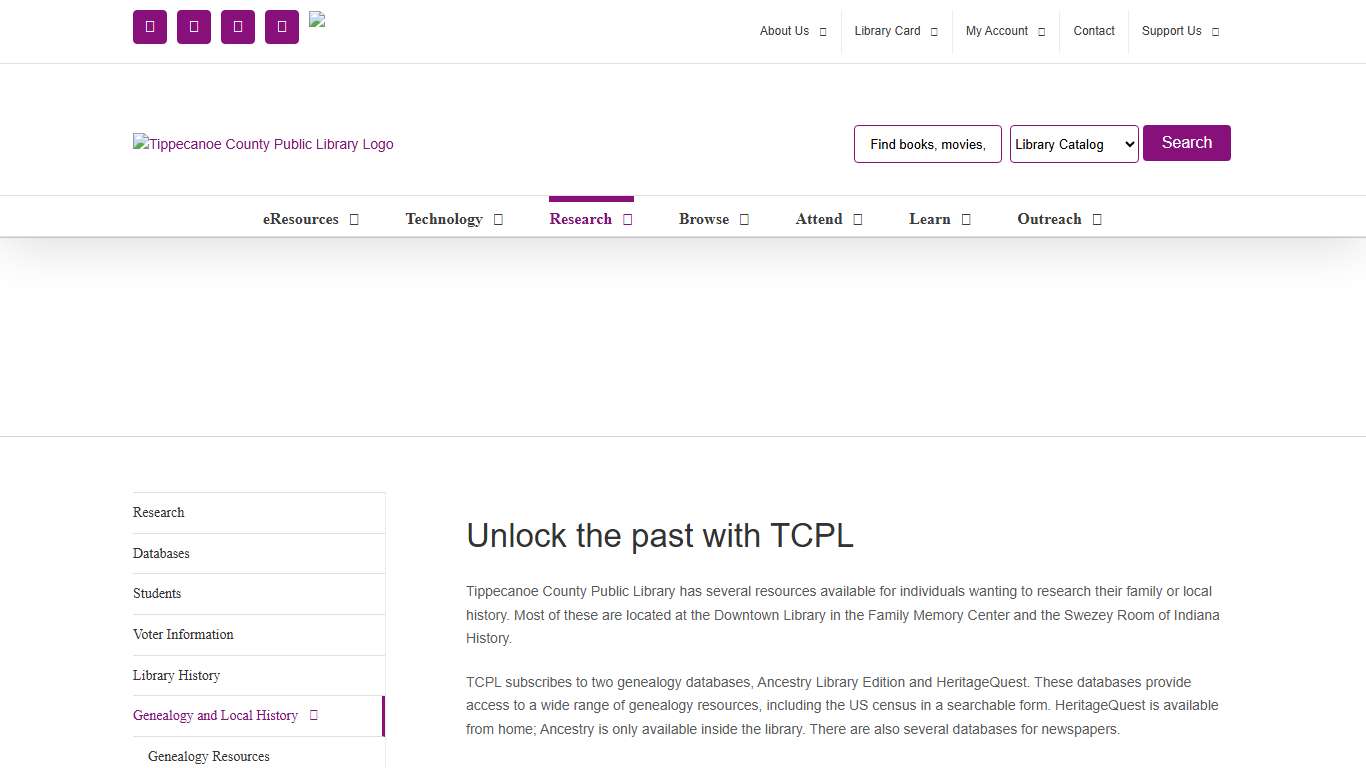Click the broken image icon beside social icons
Screen dimensions: 1366x768
tap(317, 18)
